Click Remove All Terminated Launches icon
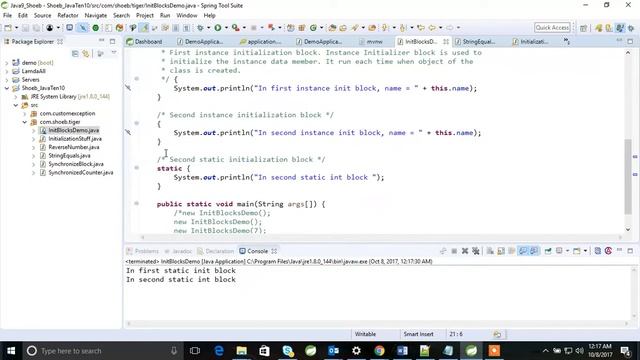 [476, 251]
